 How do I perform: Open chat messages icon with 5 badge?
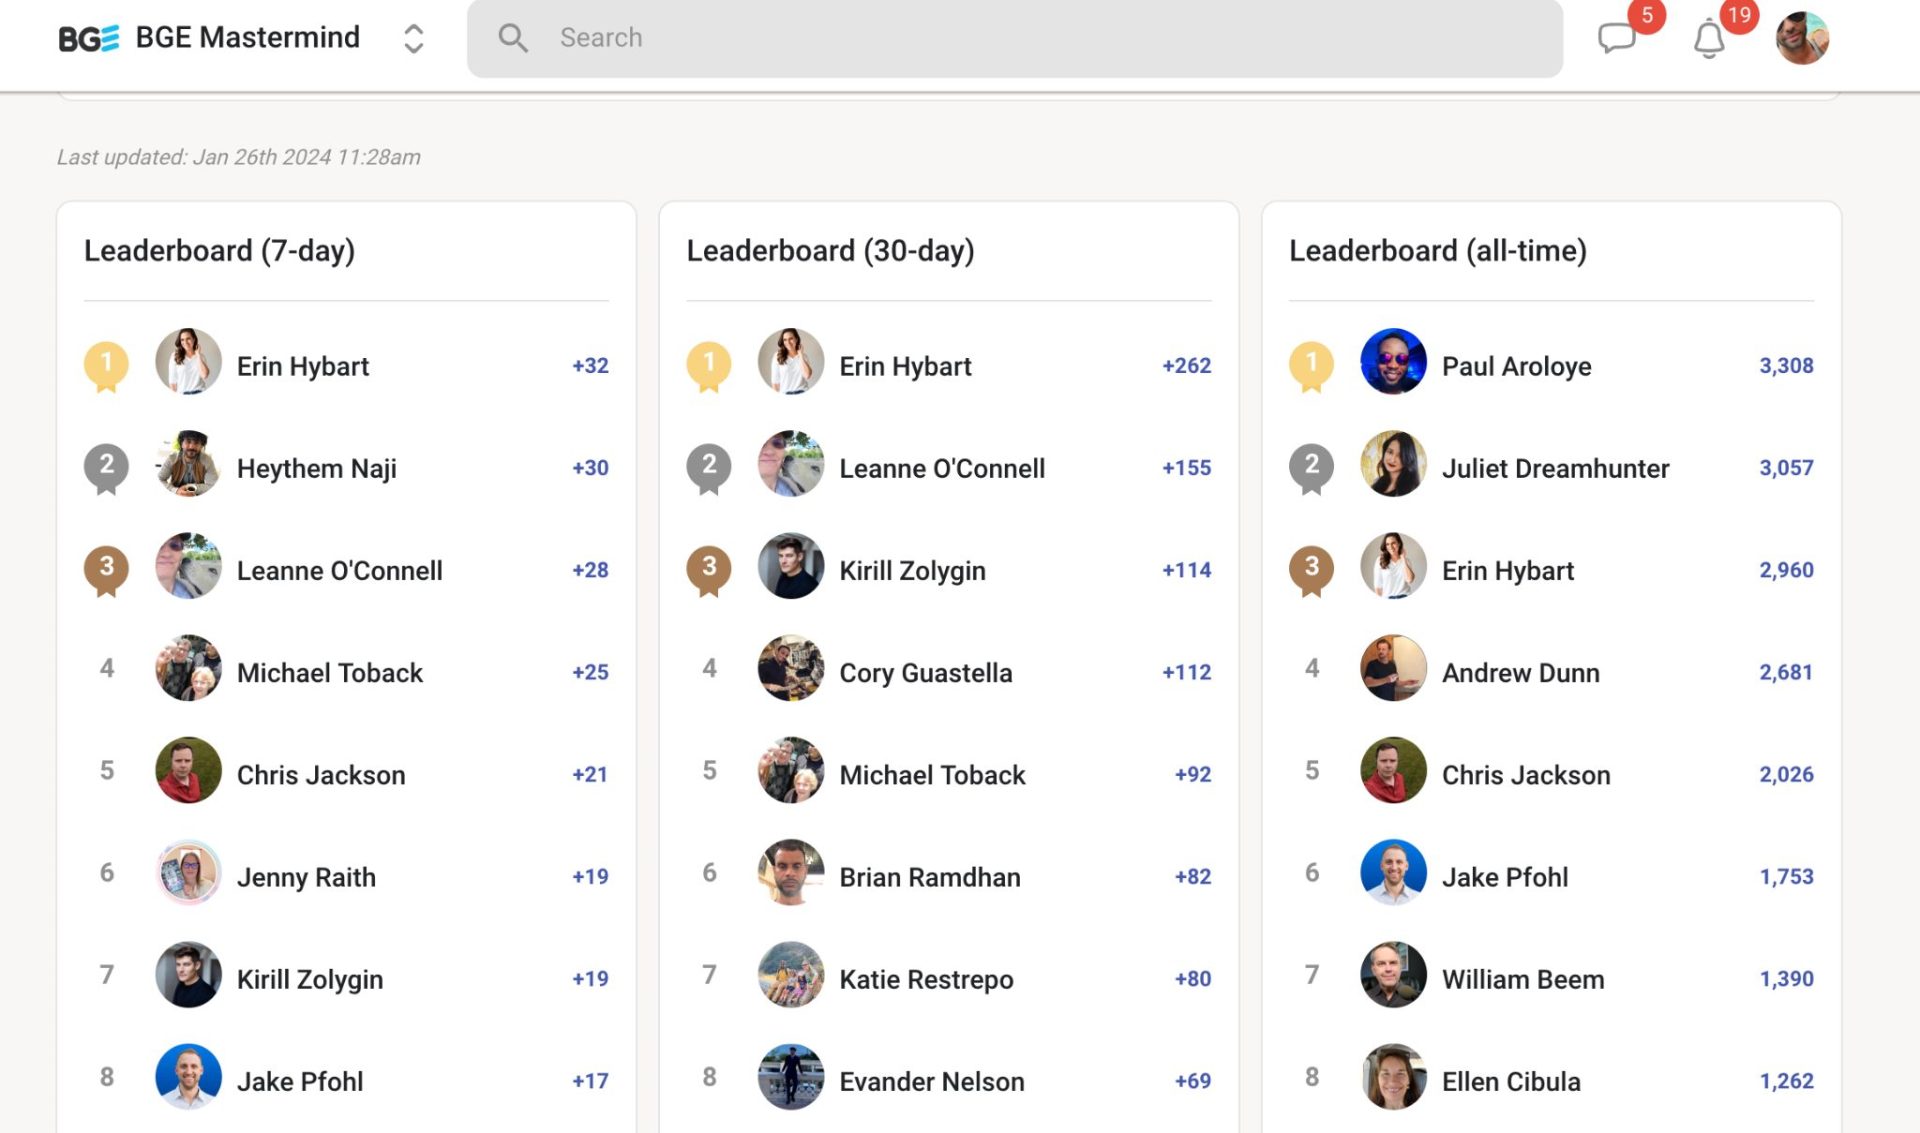pos(1616,38)
